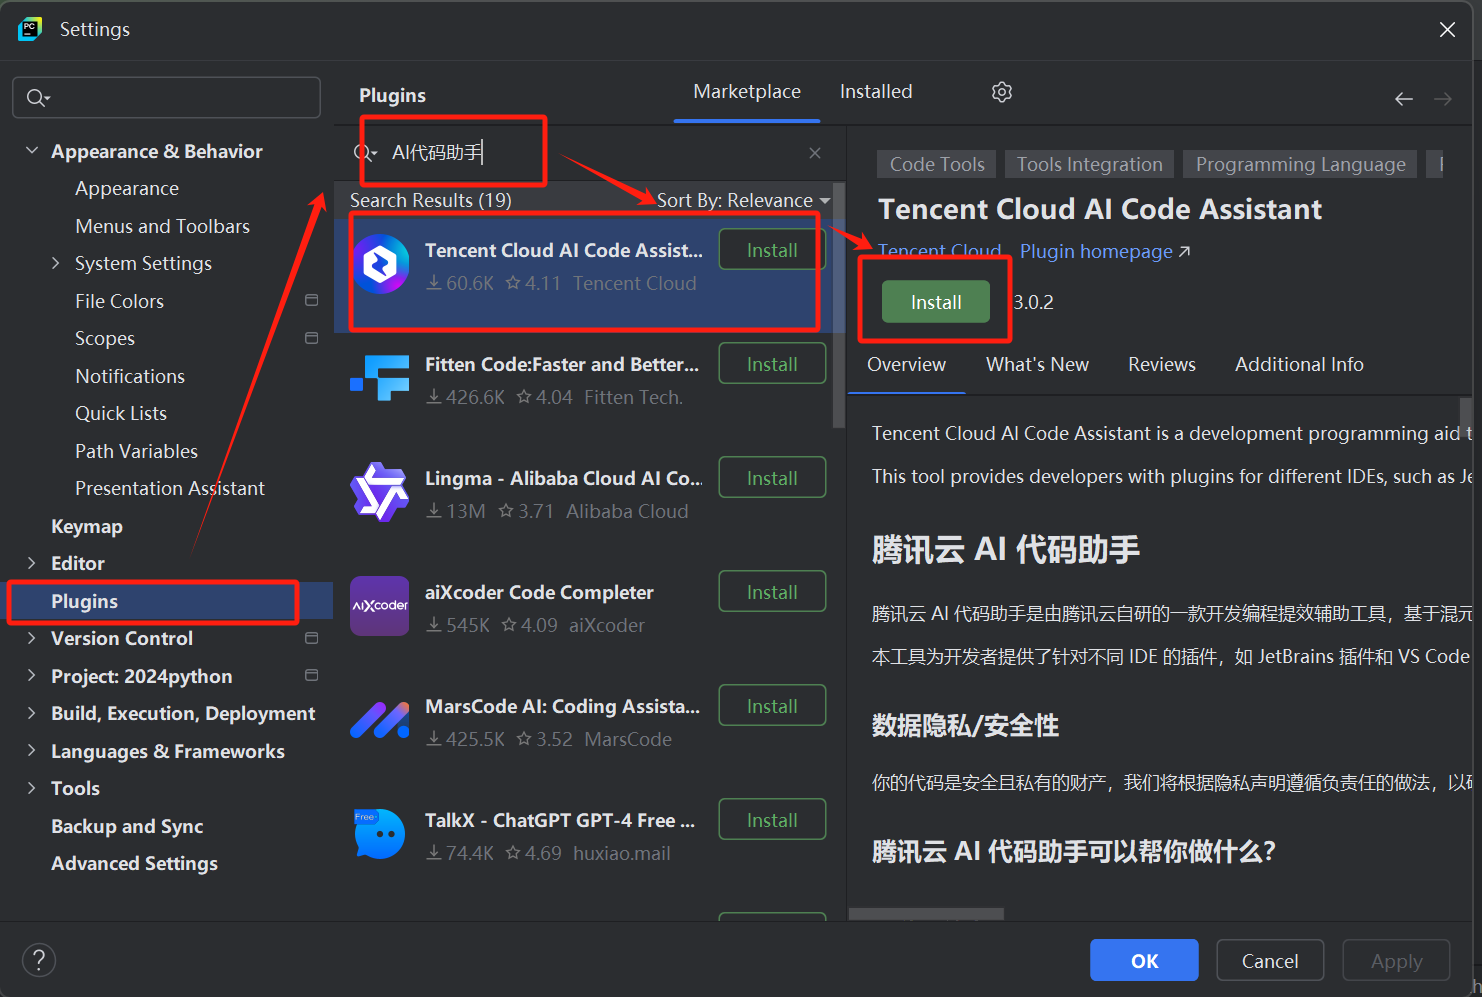Click the TalkX plugin logo
The width and height of the screenshot is (1482, 997).
click(x=380, y=834)
